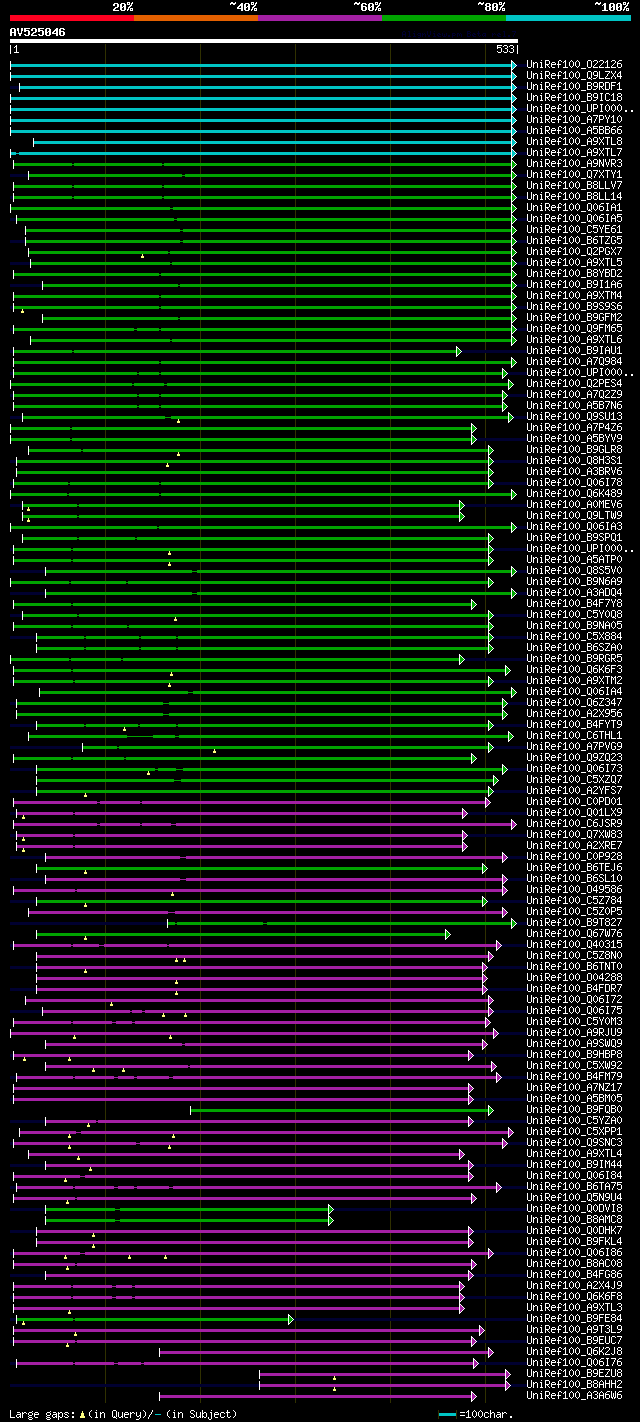640x1422 pixels.
Task: Click the UniRef100_C5XPP1 label
Action: coord(574,1131)
